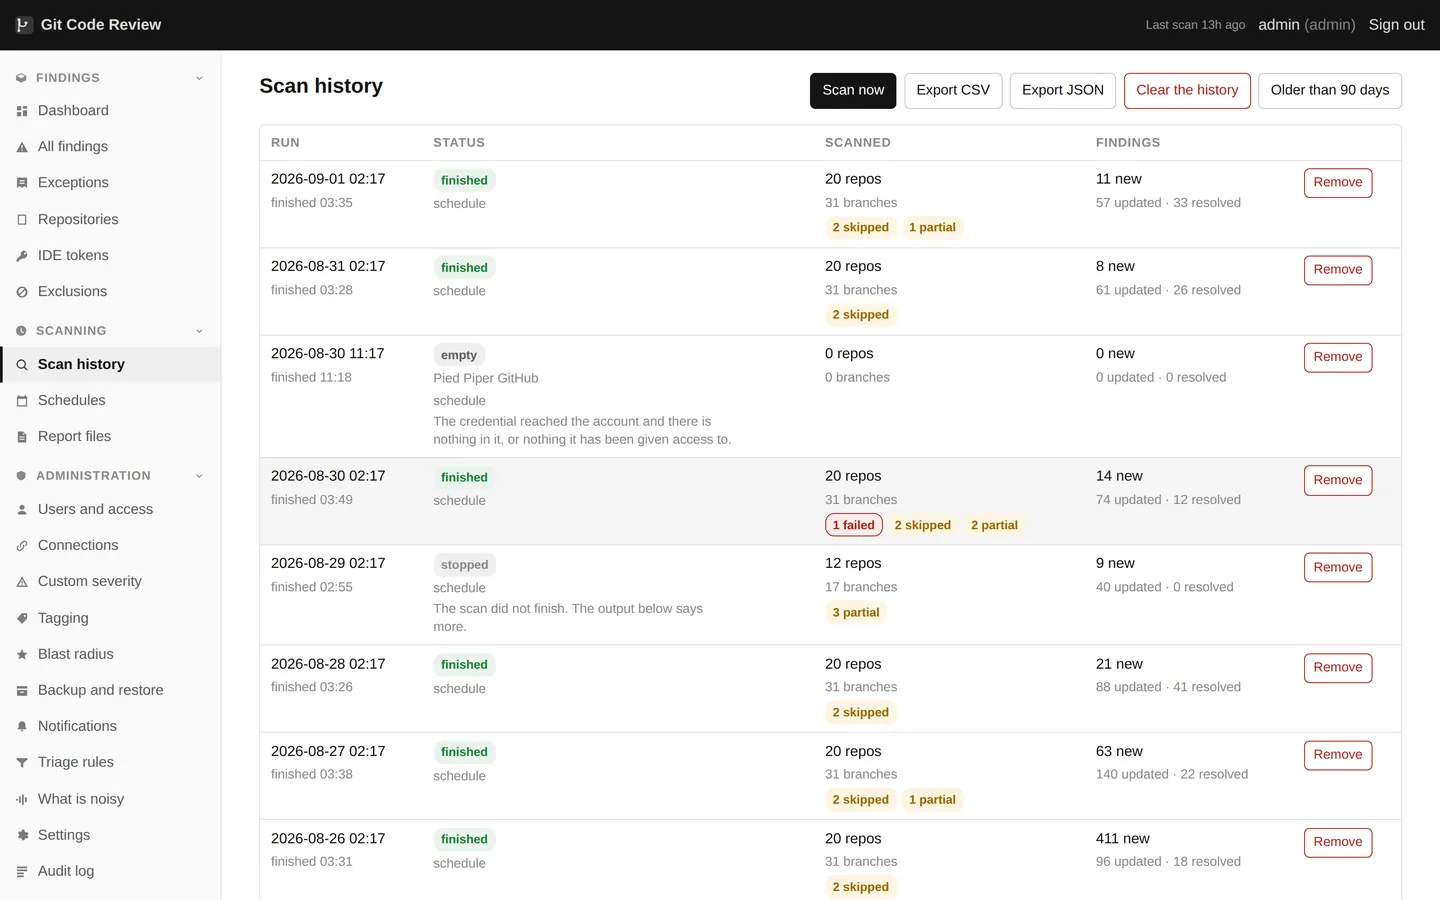1440x900 pixels.
Task: Click the Findings section header icon
Action: pos(21,78)
